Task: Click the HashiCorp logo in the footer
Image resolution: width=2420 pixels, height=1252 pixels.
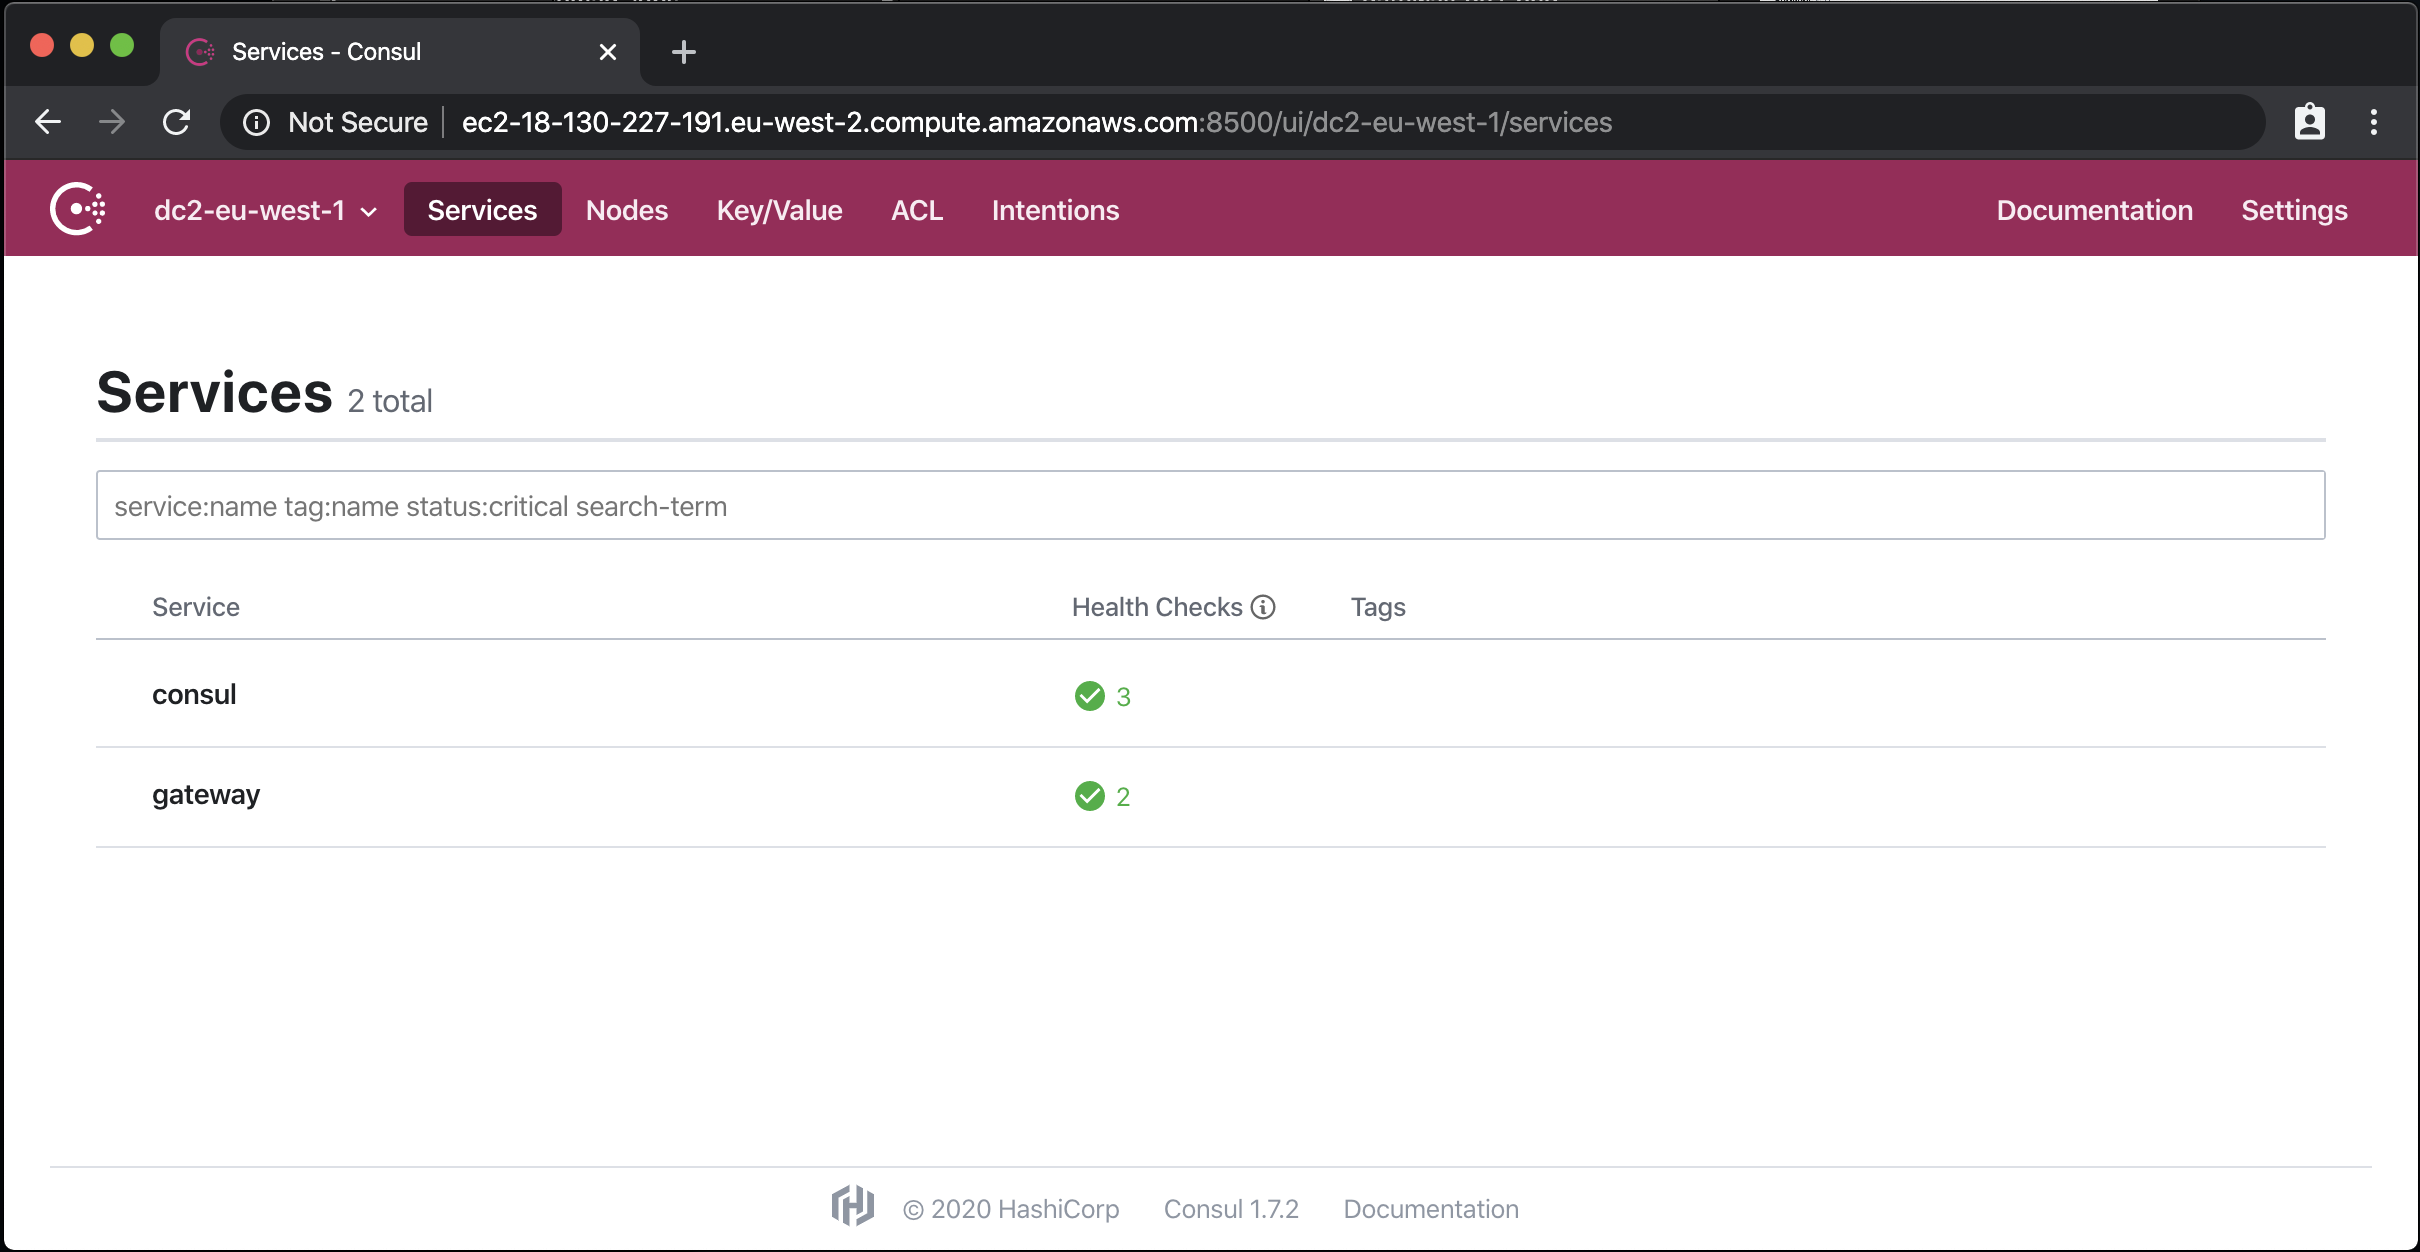Action: tap(852, 1207)
